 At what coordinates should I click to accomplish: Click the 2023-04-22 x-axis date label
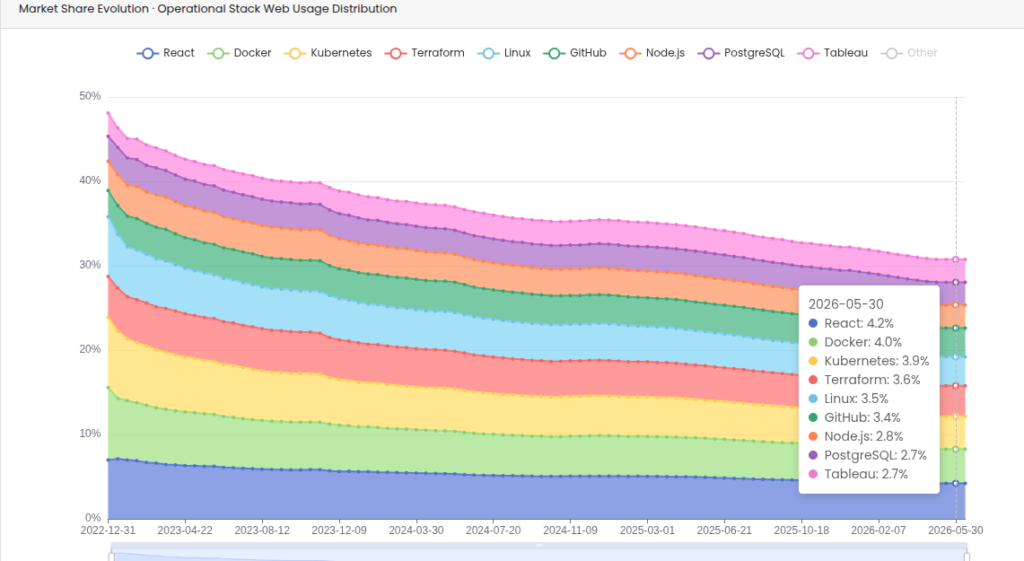point(185,530)
